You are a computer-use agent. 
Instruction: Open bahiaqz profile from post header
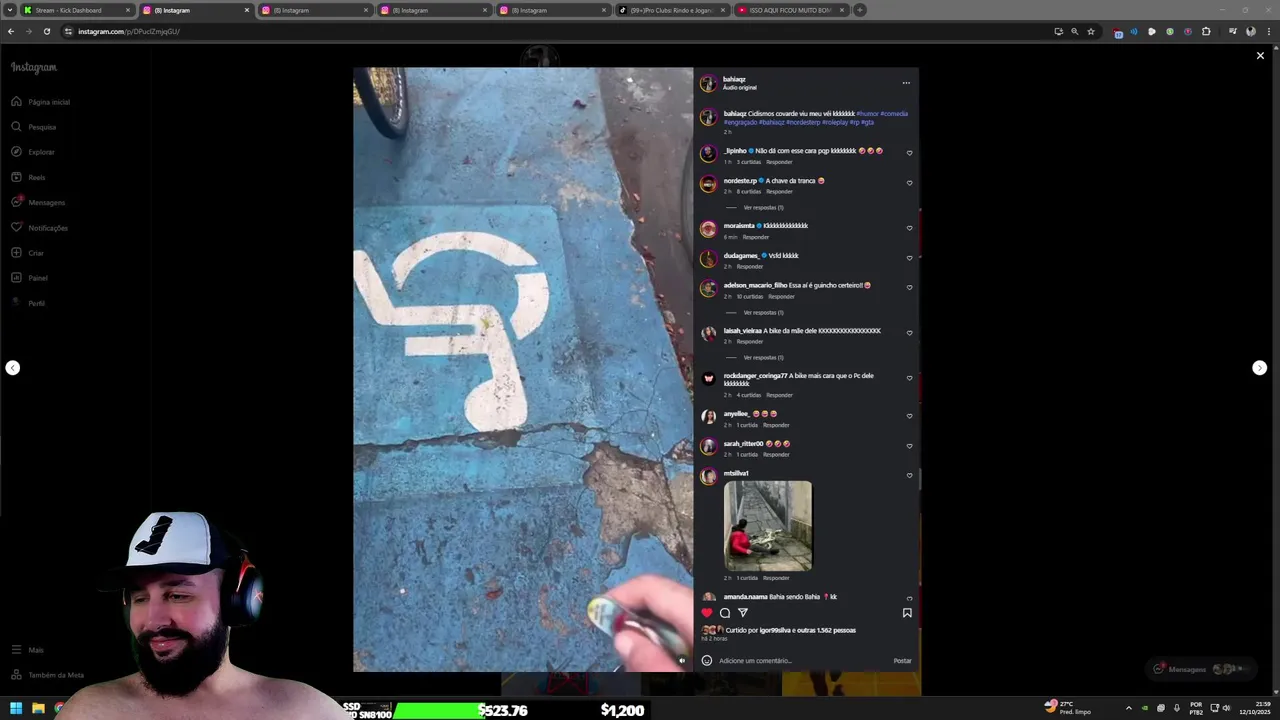(734, 79)
